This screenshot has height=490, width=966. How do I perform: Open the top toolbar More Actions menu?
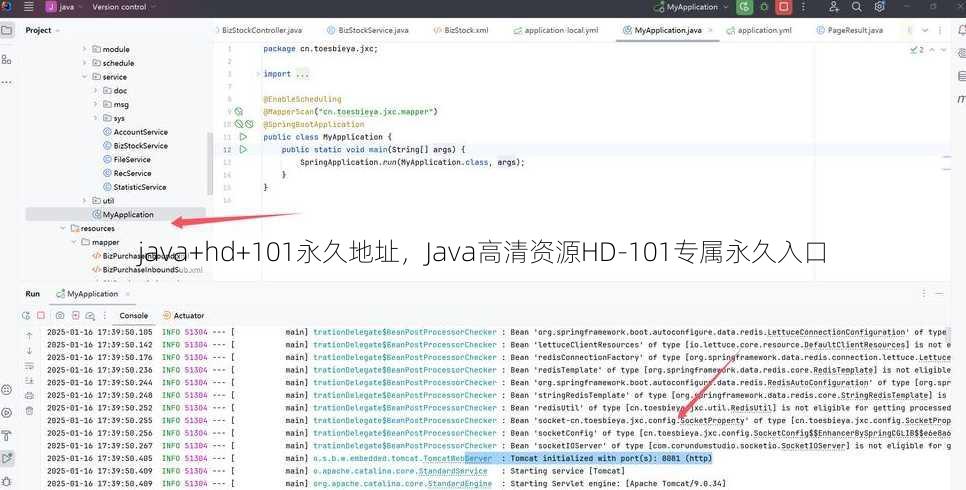point(803,7)
